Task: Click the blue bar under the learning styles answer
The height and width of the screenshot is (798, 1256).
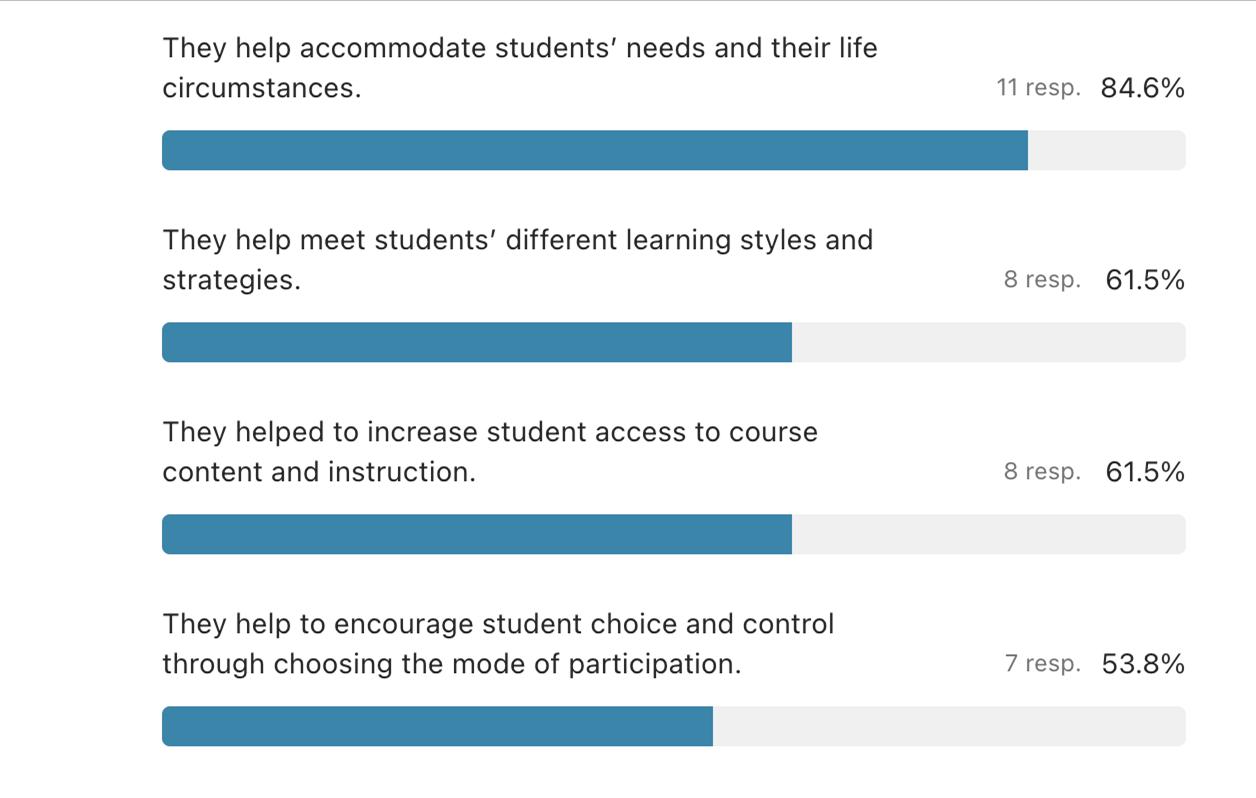Action: [477, 342]
